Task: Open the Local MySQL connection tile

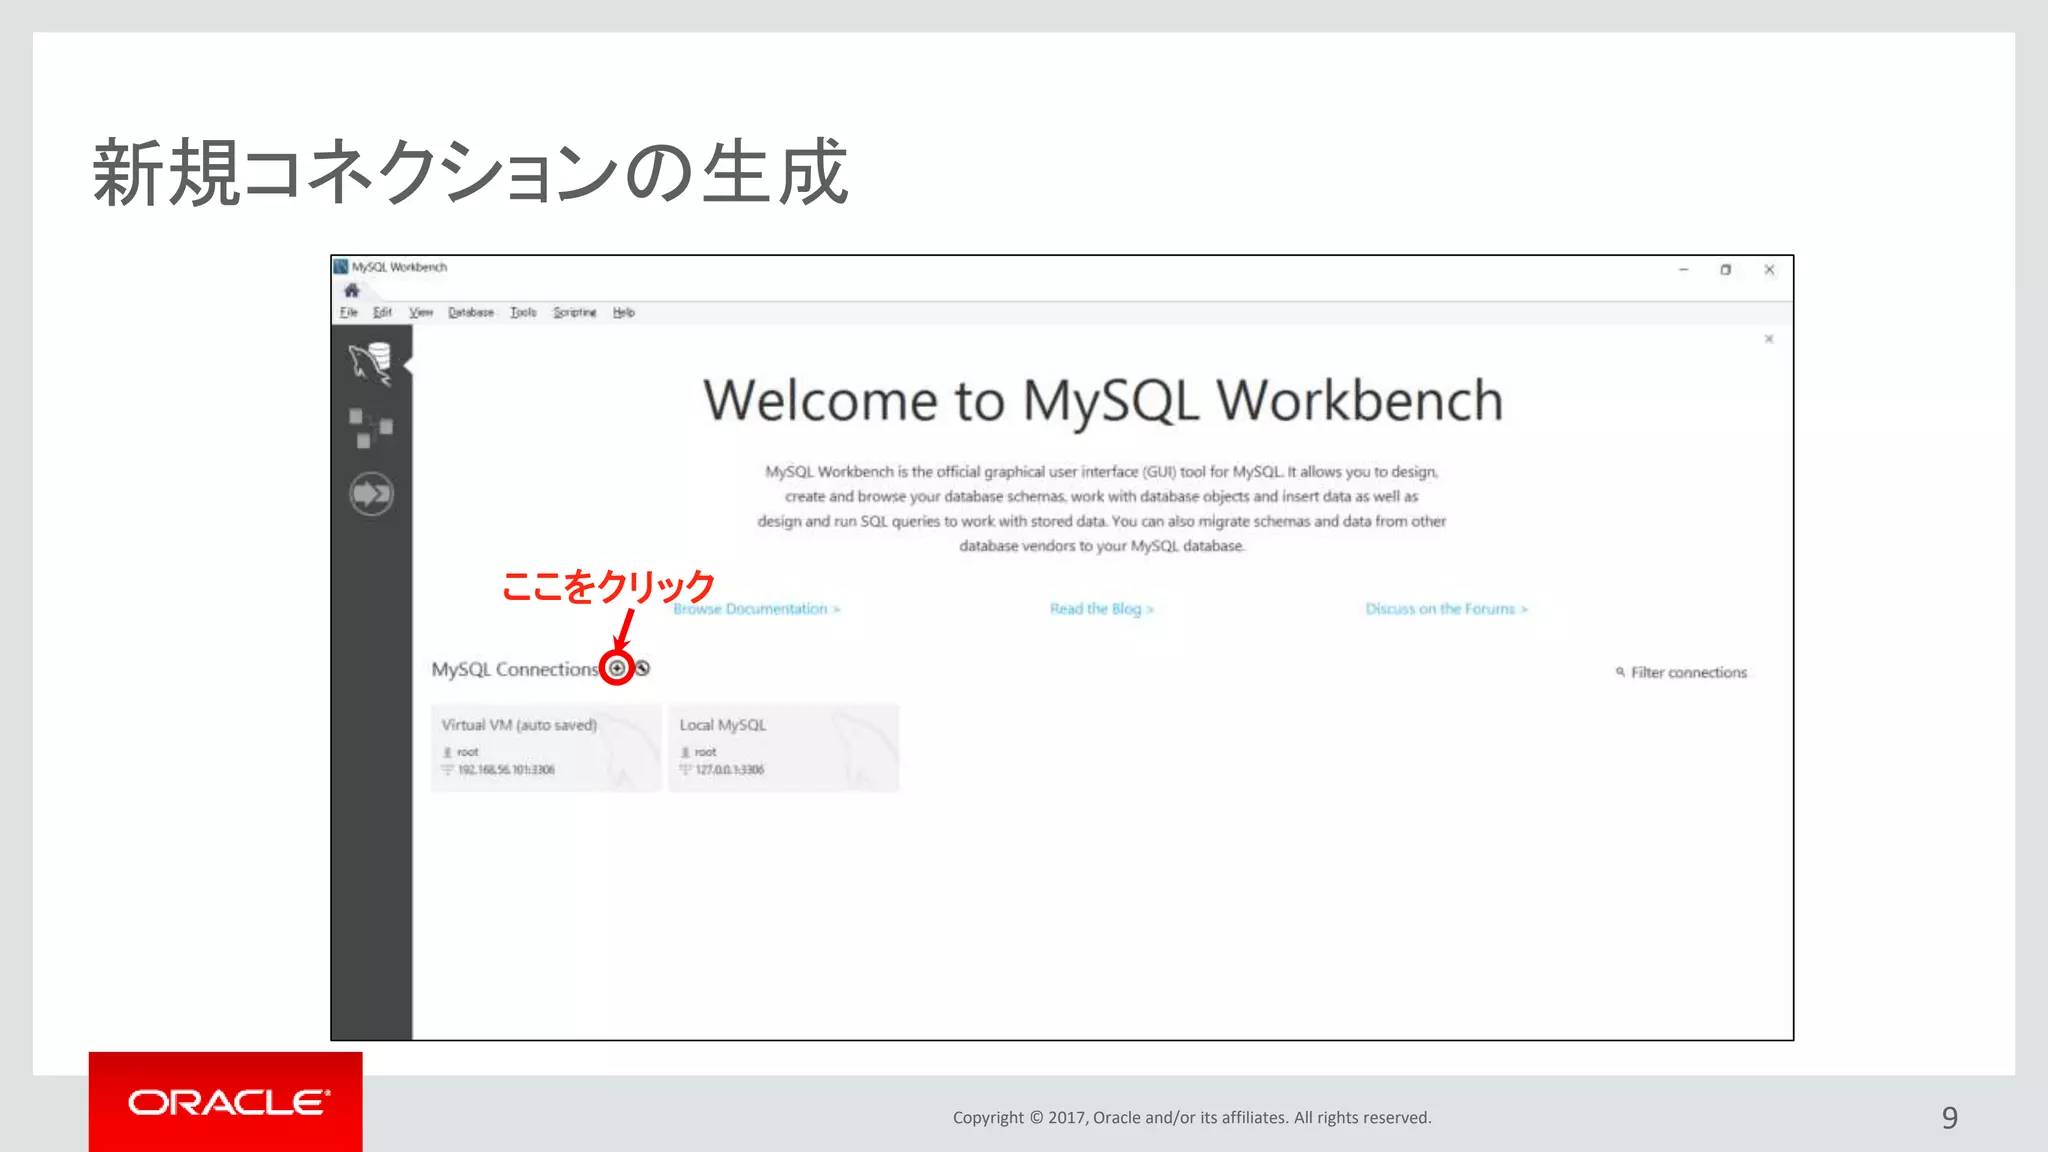Action: (784, 748)
